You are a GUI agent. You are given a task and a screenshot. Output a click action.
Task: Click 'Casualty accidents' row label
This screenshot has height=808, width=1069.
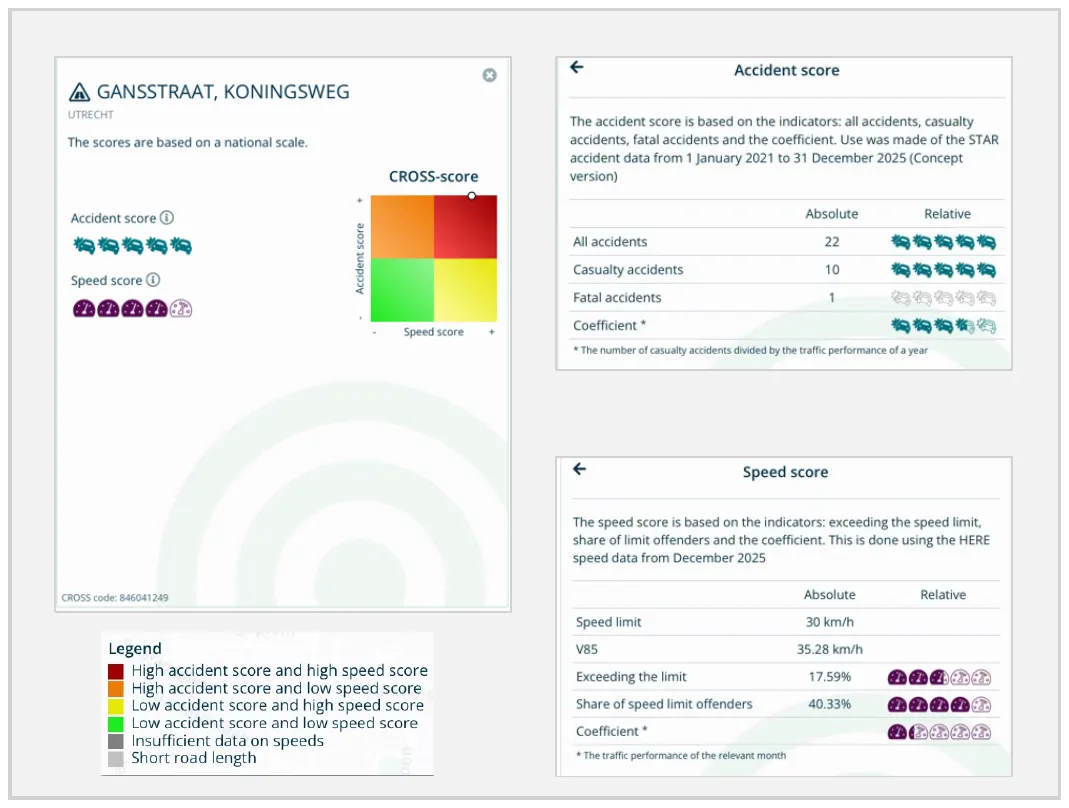pos(628,270)
